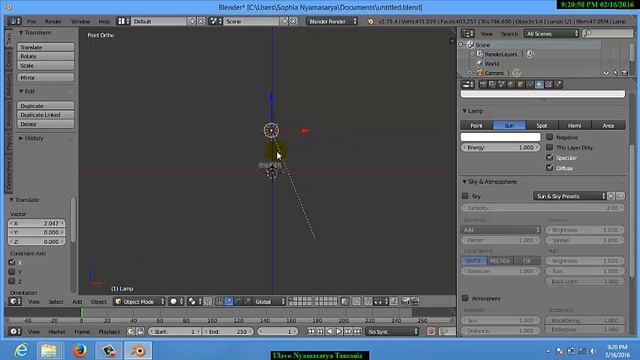Screen dimensions: 640x360
Task: Open the Render properties tab icon
Action: pos(483,84)
